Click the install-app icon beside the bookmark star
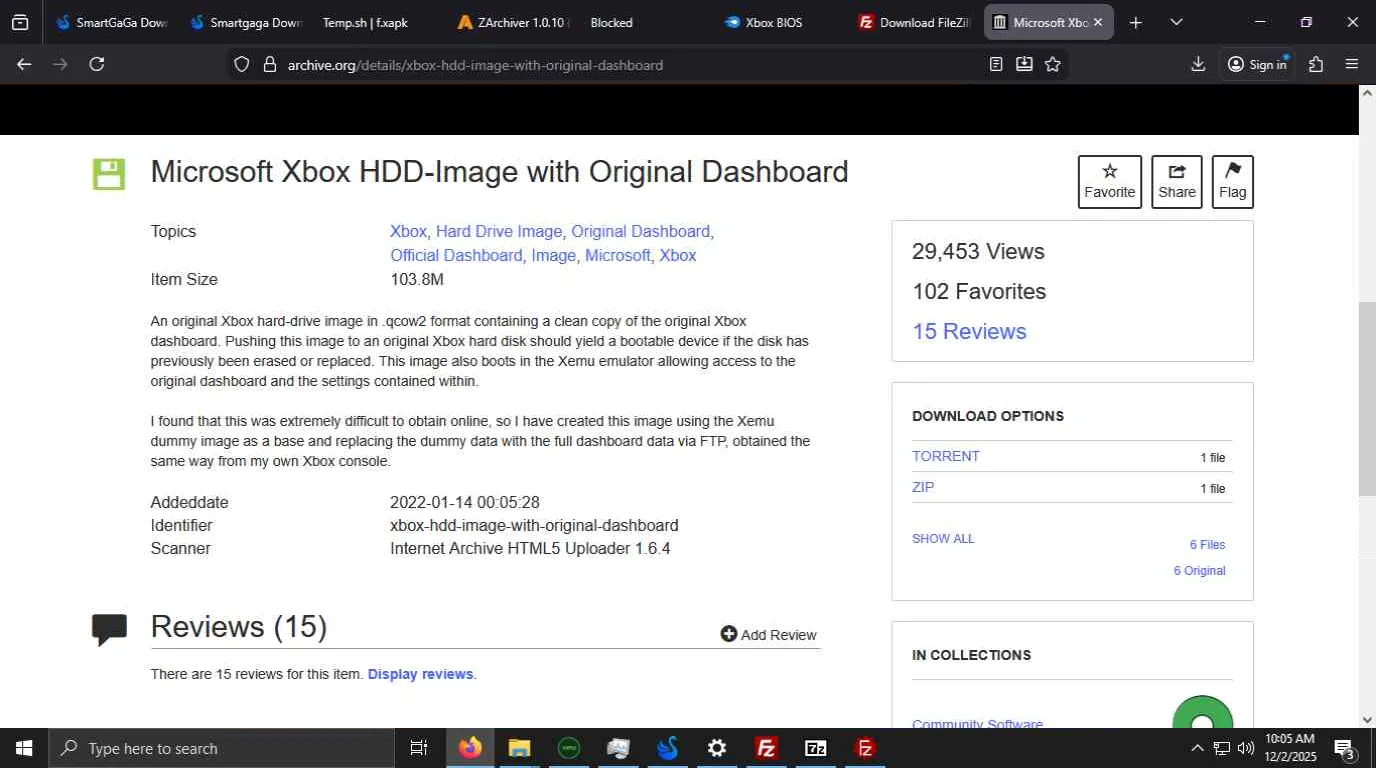 tap(1024, 64)
